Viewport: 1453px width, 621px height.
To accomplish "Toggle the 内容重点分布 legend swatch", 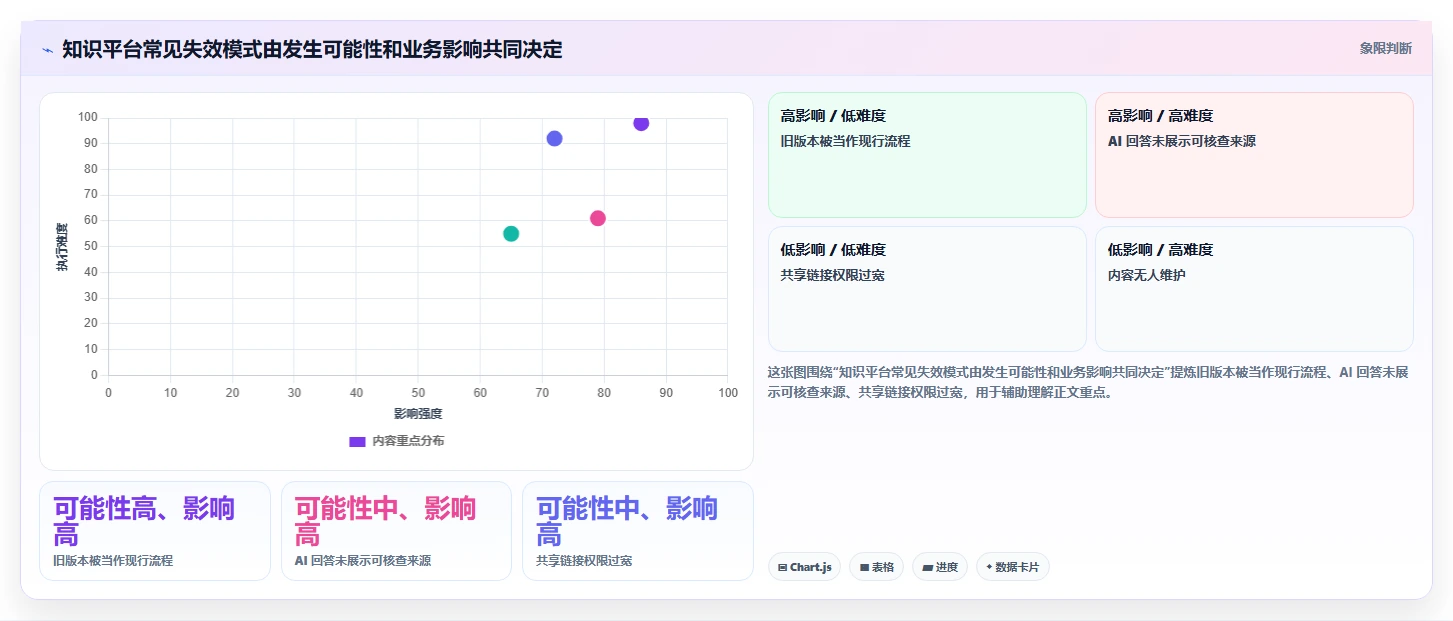I will (x=357, y=441).
